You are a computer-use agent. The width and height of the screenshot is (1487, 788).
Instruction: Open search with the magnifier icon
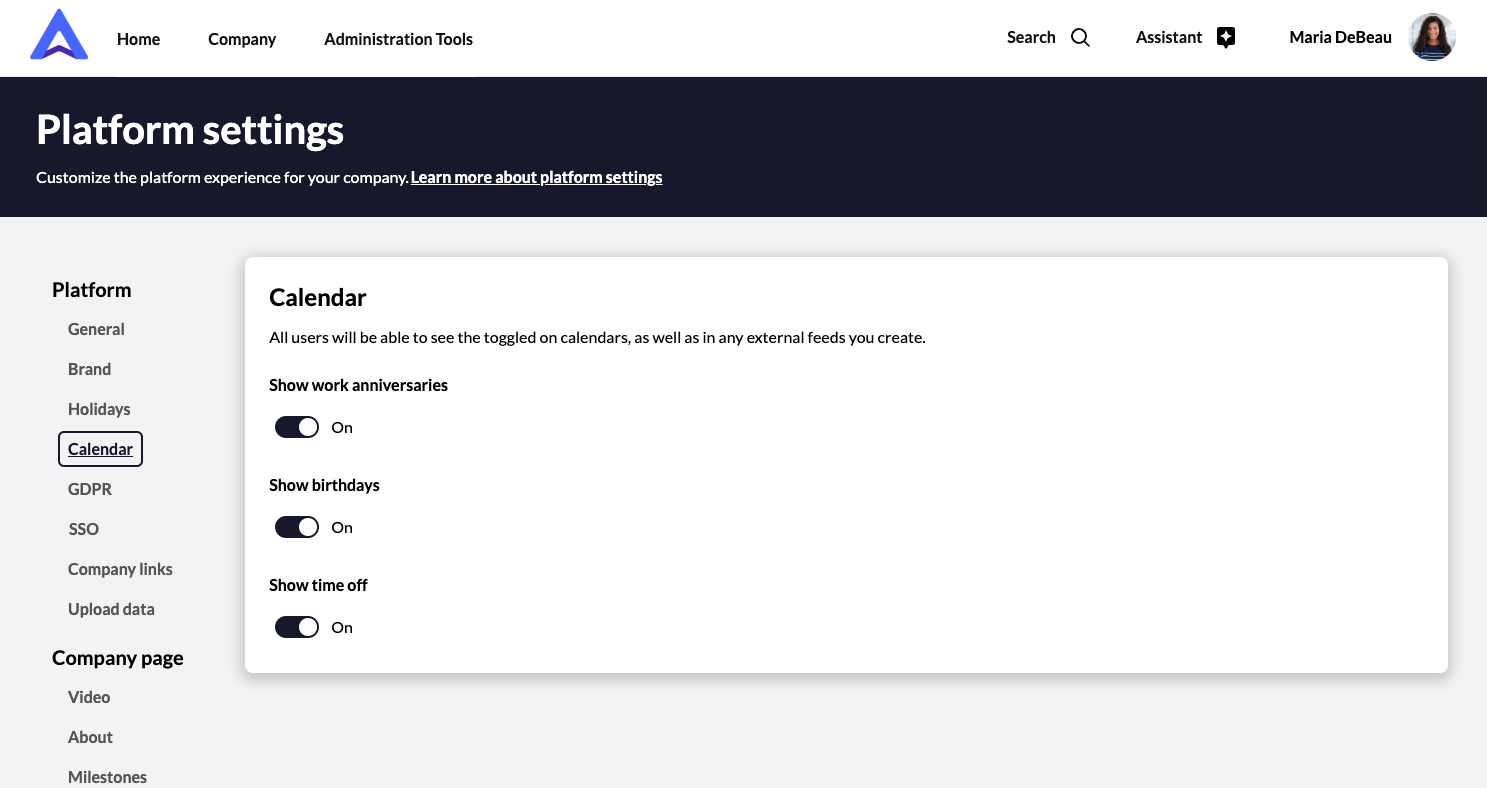[1080, 38]
